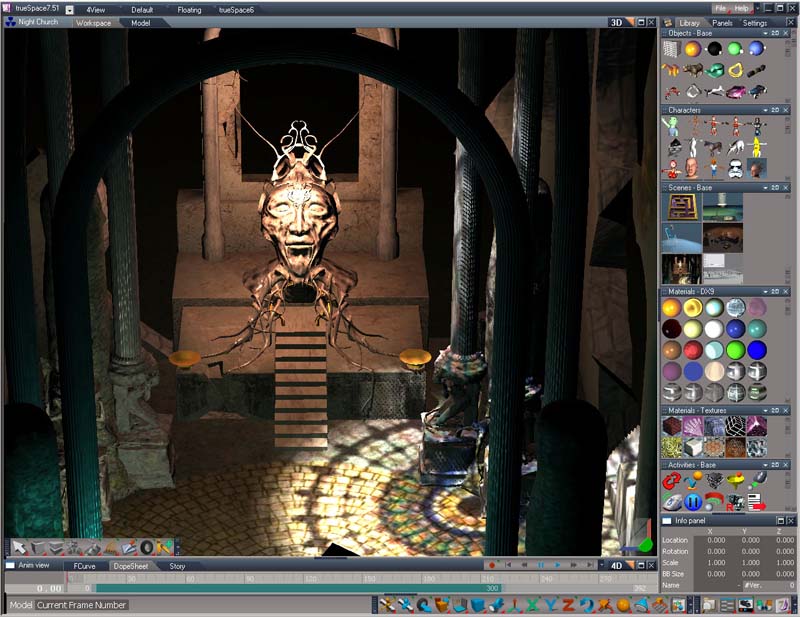This screenshot has height=617, width=800.
Task: Open the Activities - Base dropdown arrow
Action: (765, 465)
